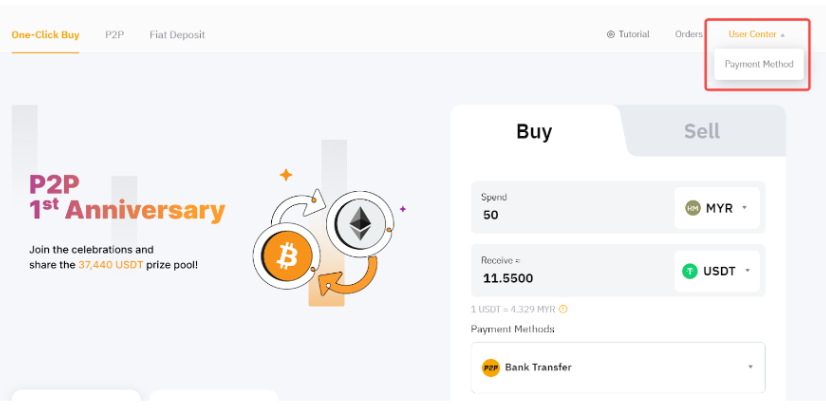Select Payment Method from User Center menu
The height and width of the screenshot is (409, 826).
click(x=759, y=64)
